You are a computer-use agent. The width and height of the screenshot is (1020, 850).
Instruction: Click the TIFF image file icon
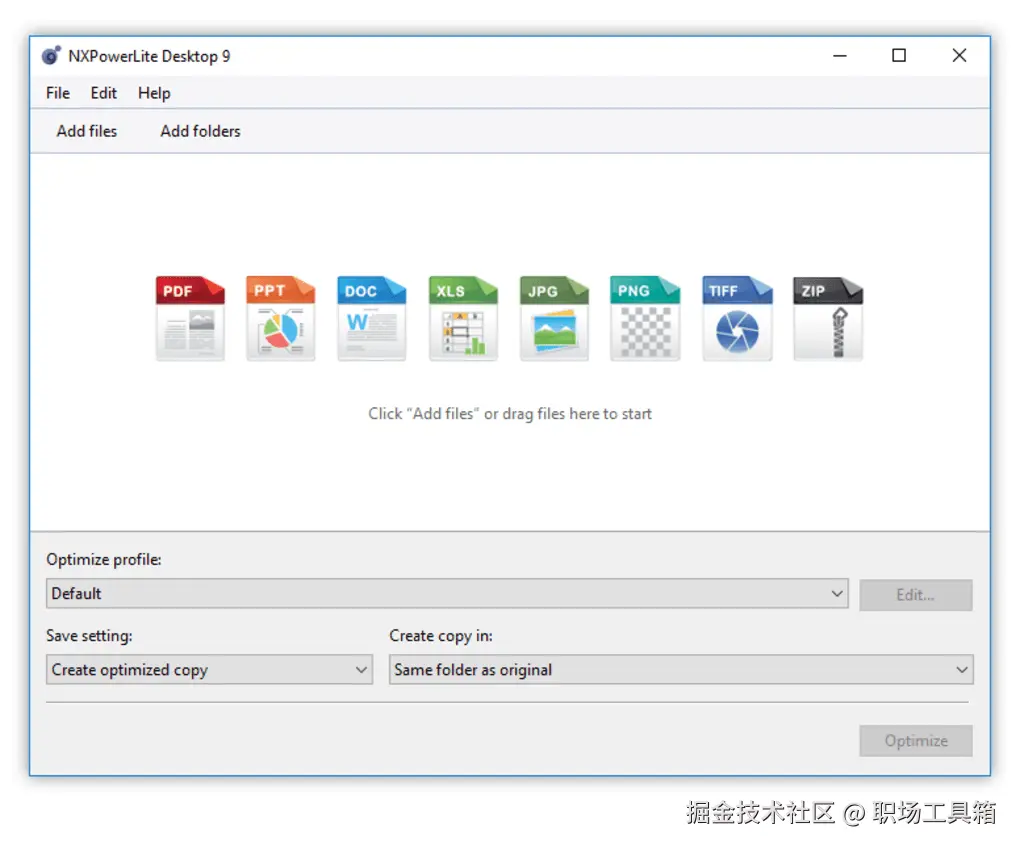click(737, 318)
